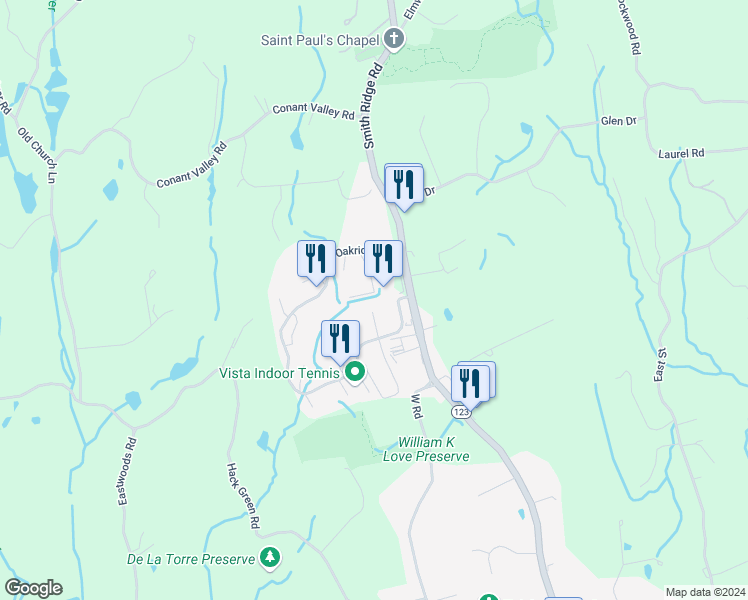Click the Map data ©2024 attribution
Viewport: 748px width, 600px height.
[706, 592]
